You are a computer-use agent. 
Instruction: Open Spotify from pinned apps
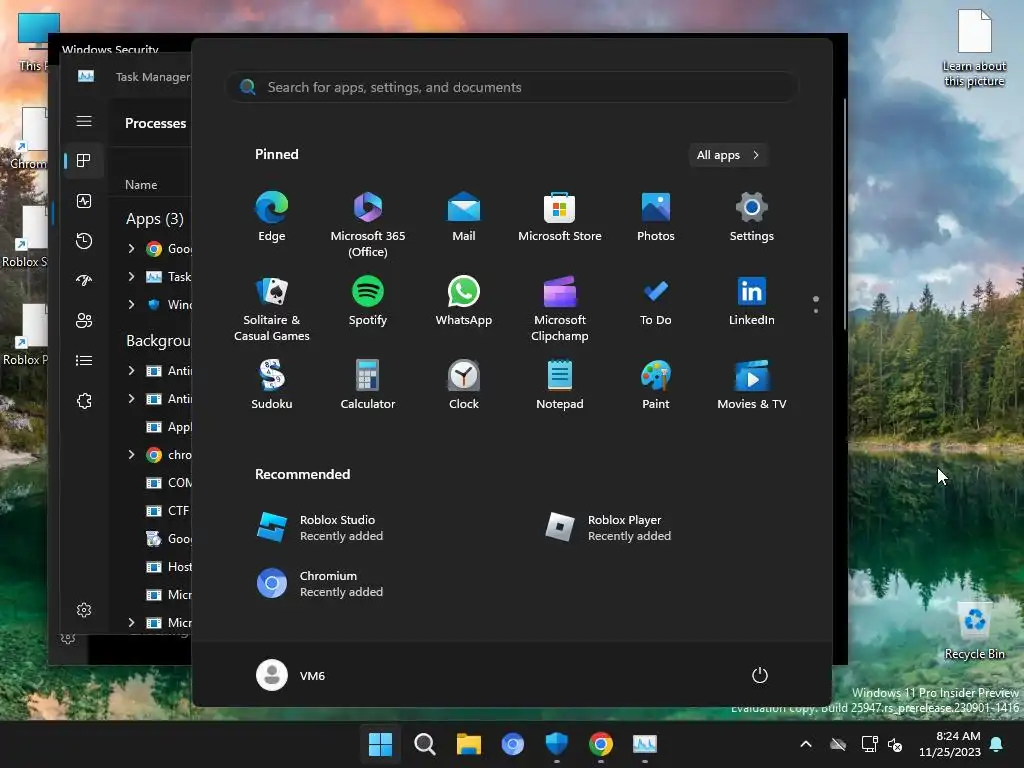368,301
